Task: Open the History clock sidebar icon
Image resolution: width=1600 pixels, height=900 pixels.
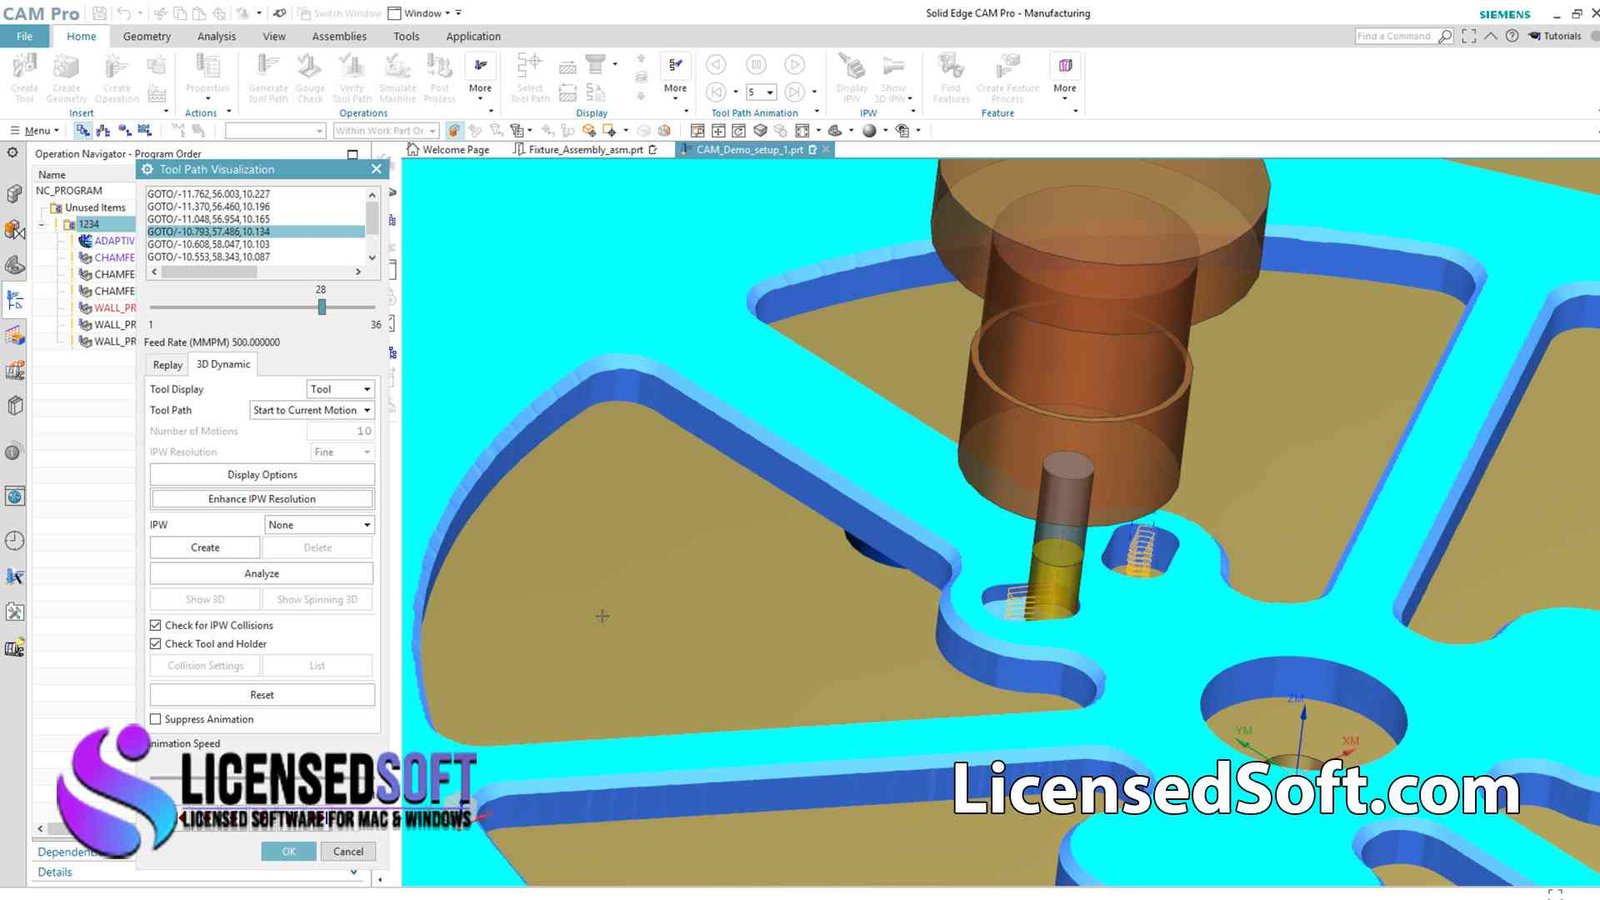Action: [x=14, y=541]
